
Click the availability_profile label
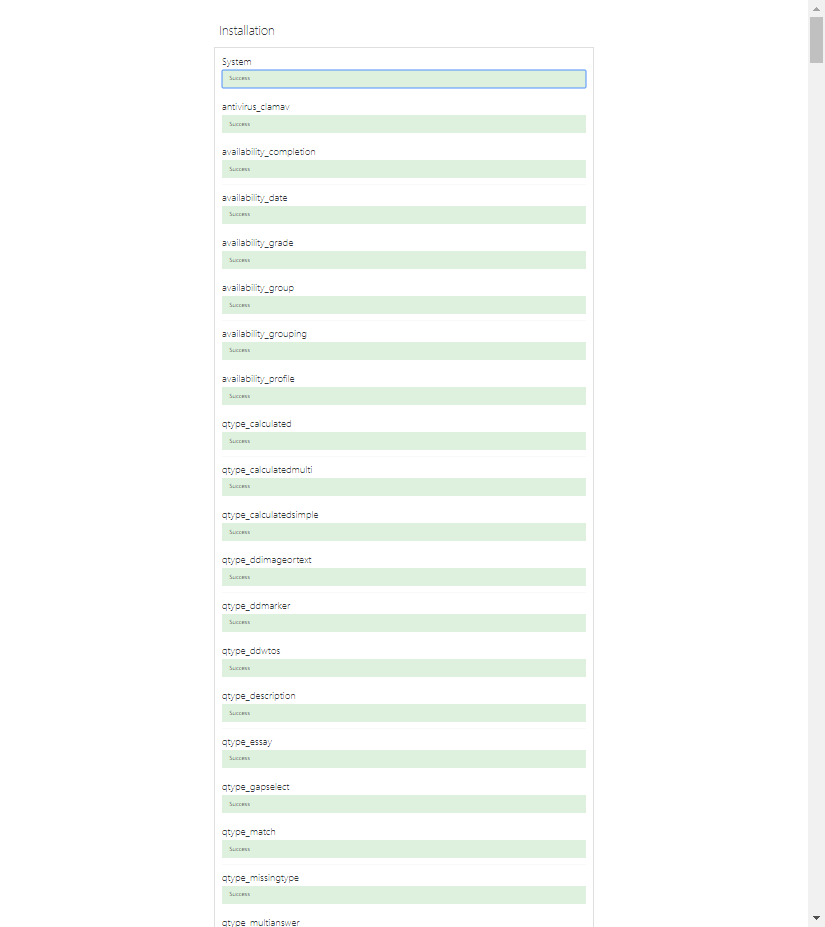click(x=258, y=379)
